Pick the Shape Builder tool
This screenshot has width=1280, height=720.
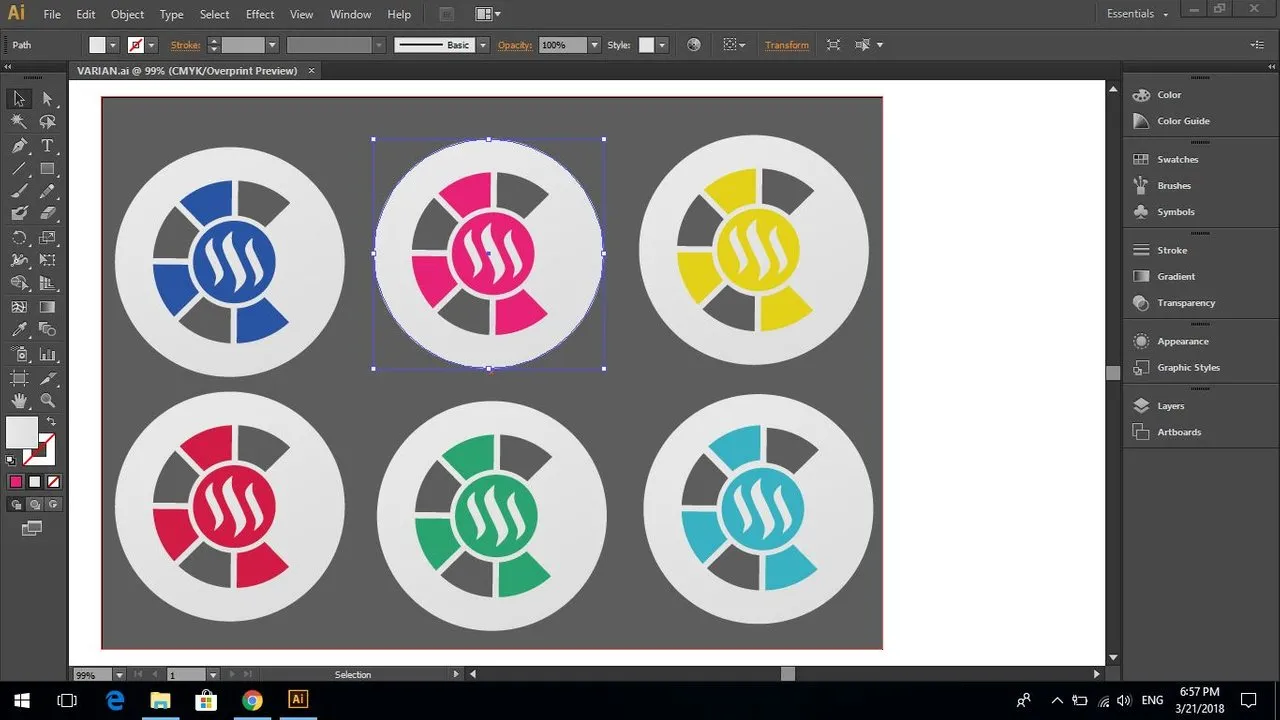coord(19,284)
